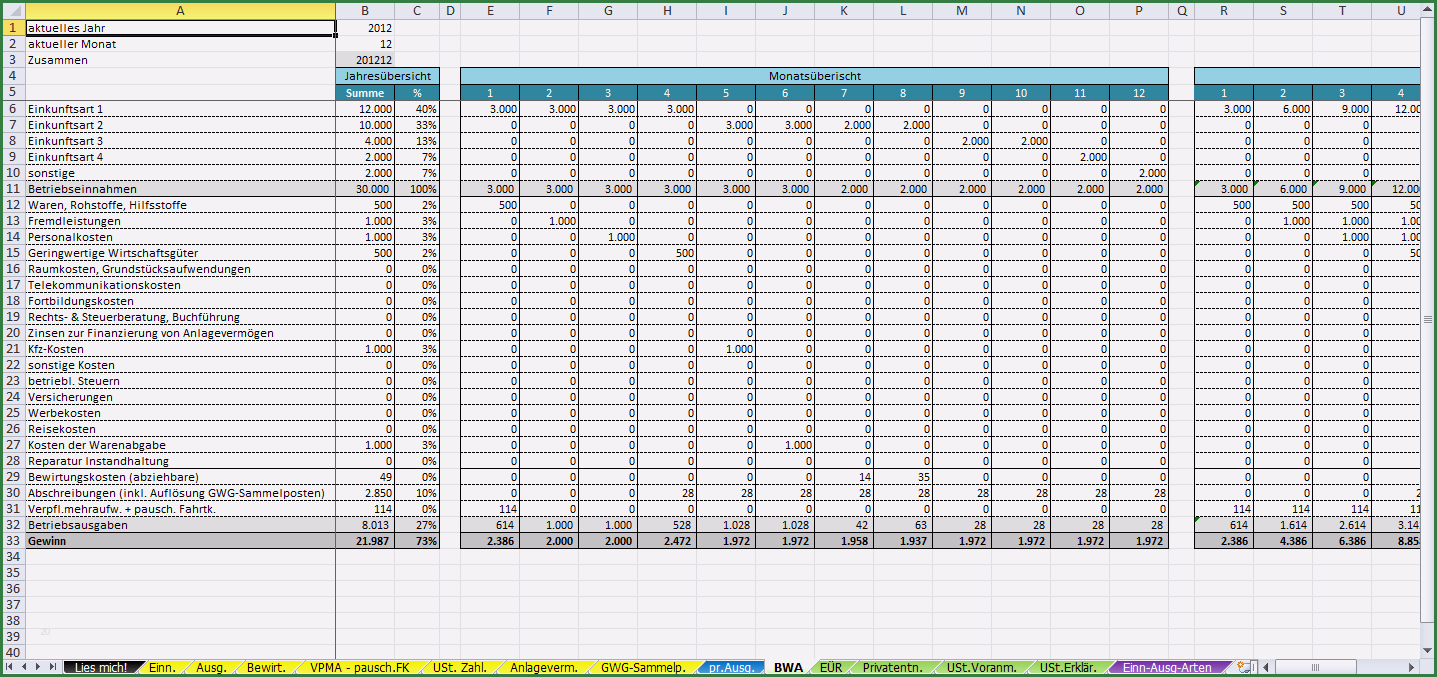The image size is (1437, 677).
Task: Select column B header
Action: [x=365, y=11]
